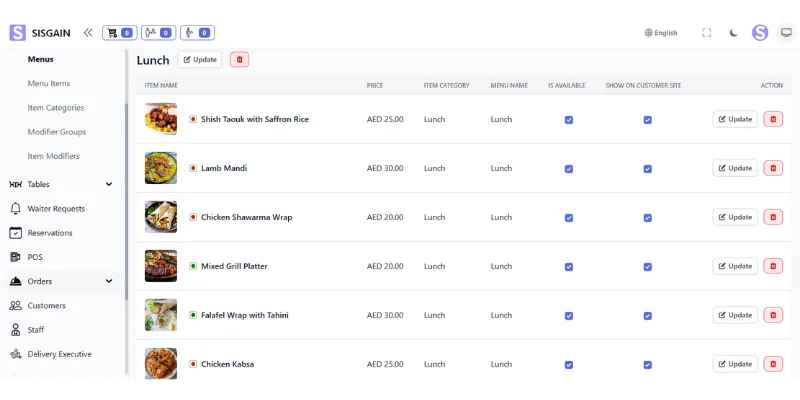Delete the Lamb Mandi item
The height and width of the screenshot is (400, 800).
pos(773,168)
